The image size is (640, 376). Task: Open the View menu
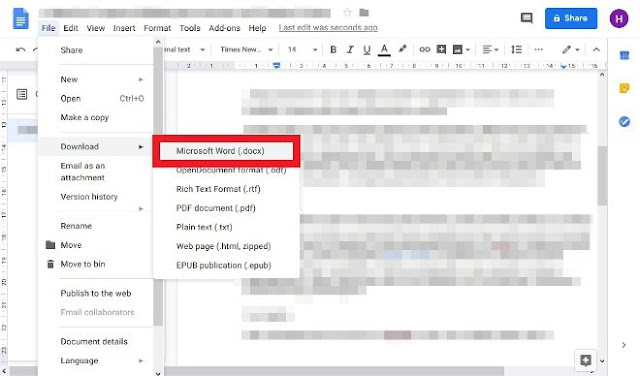pos(96,28)
